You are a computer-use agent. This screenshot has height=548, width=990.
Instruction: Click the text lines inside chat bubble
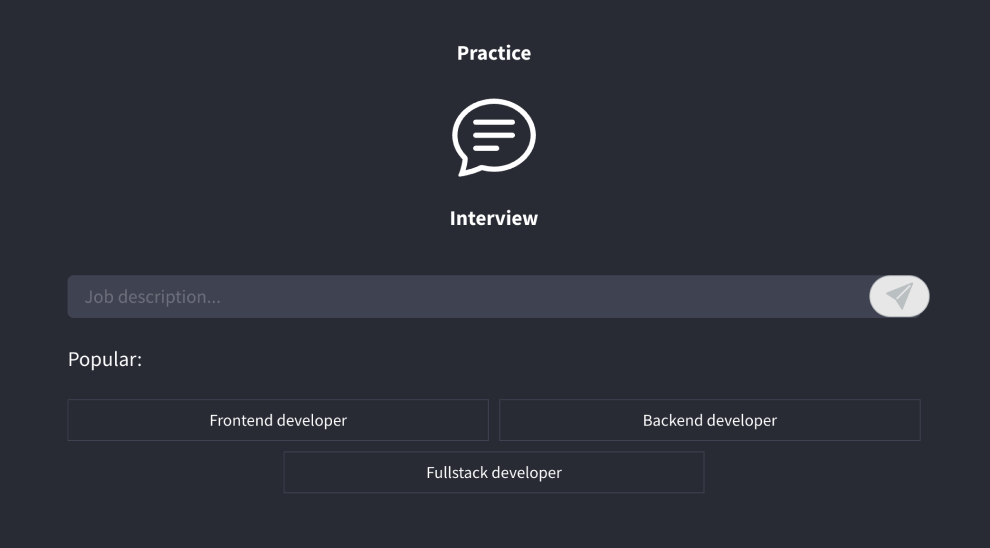(x=493, y=134)
